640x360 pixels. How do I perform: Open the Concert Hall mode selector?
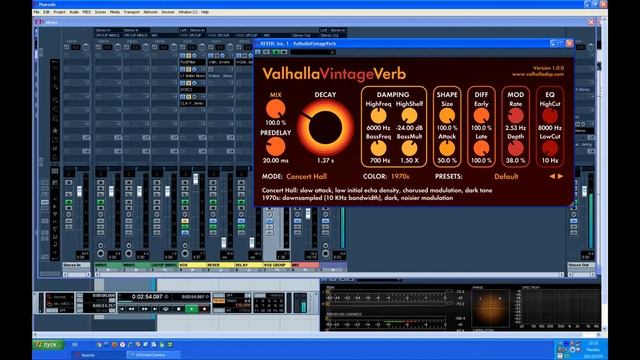point(307,176)
